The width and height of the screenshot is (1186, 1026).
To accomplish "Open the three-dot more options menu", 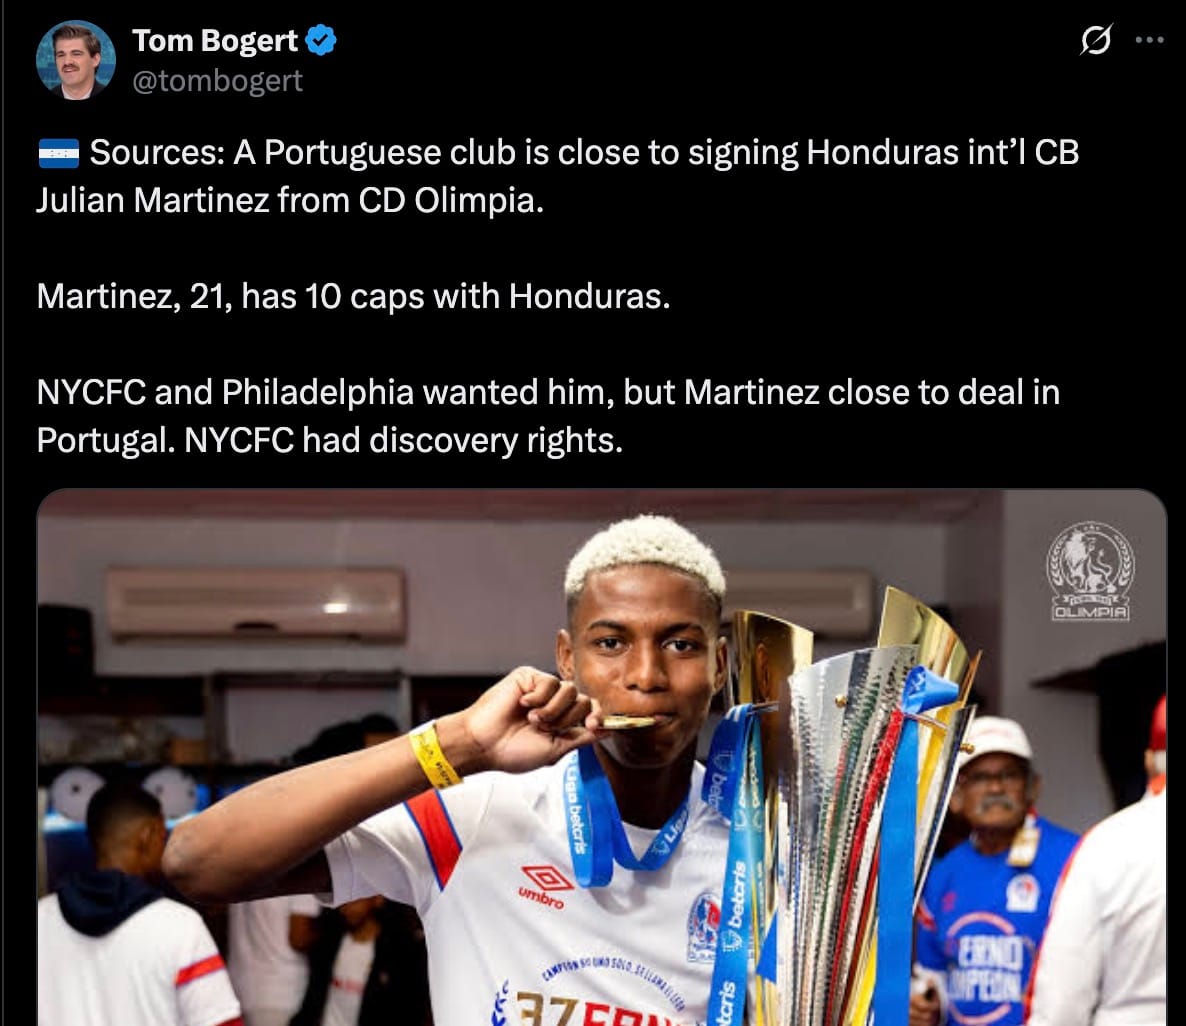I will 1150,40.
